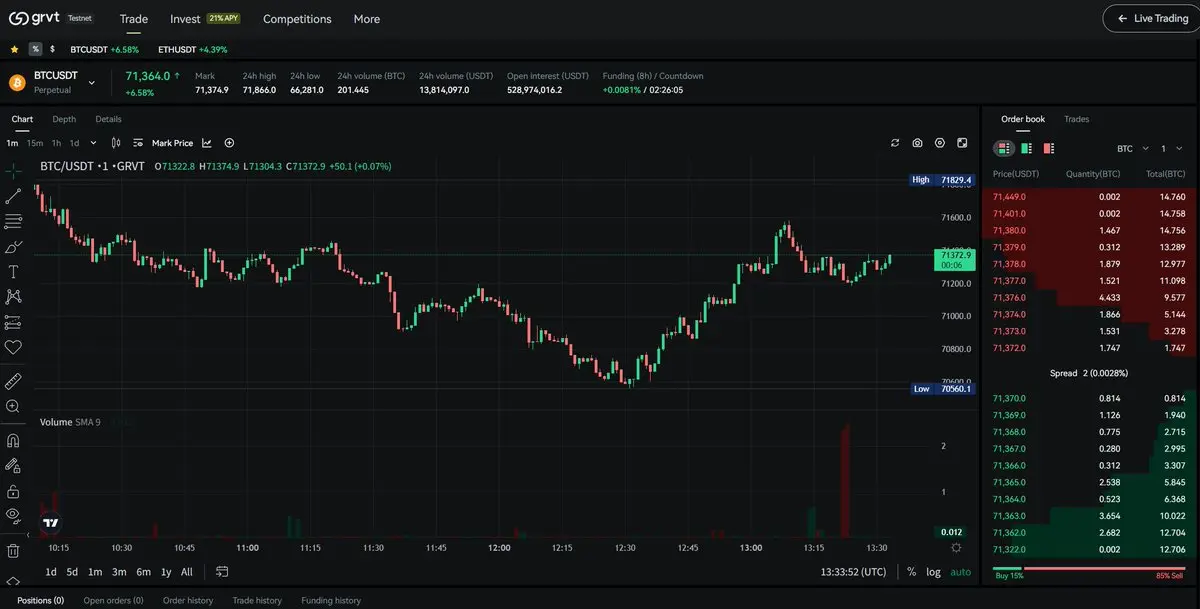Switch to the Trades tab

click(x=1077, y=119)
